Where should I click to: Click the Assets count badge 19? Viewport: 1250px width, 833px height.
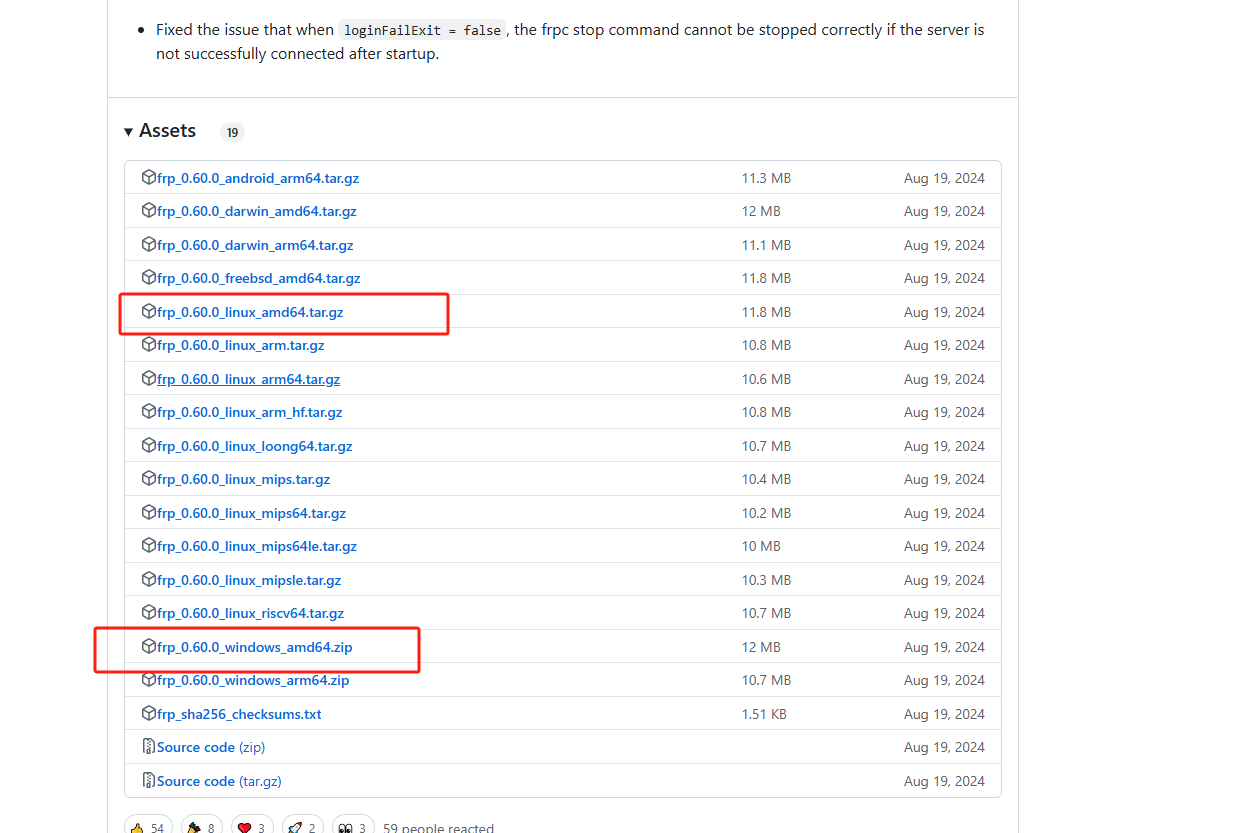point(232,132)
